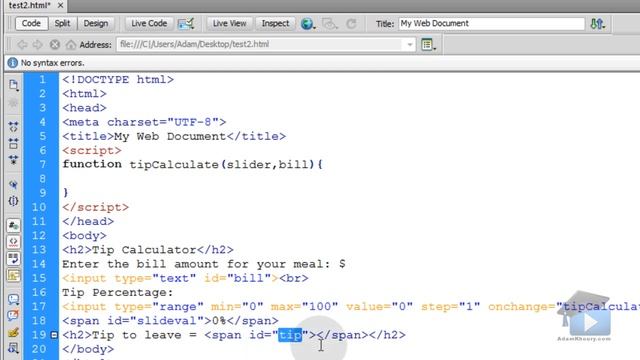Click the Forward navigation arrow
Viewport: 640px width, 360px height.
38,44
